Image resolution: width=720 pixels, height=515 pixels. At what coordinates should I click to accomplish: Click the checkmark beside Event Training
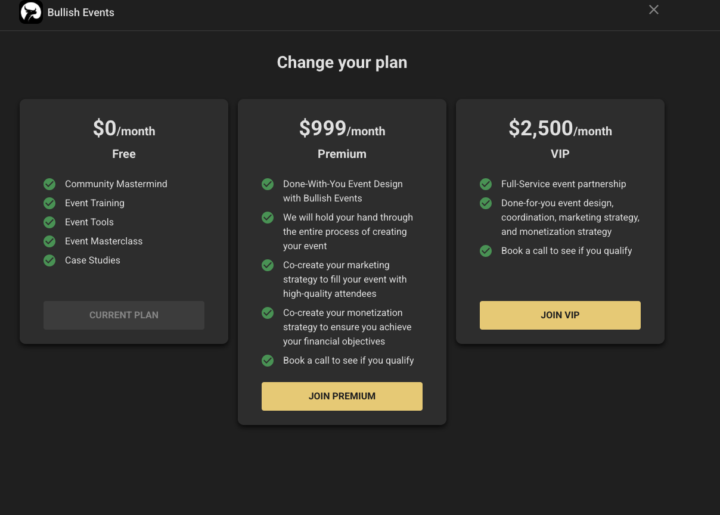49,203
